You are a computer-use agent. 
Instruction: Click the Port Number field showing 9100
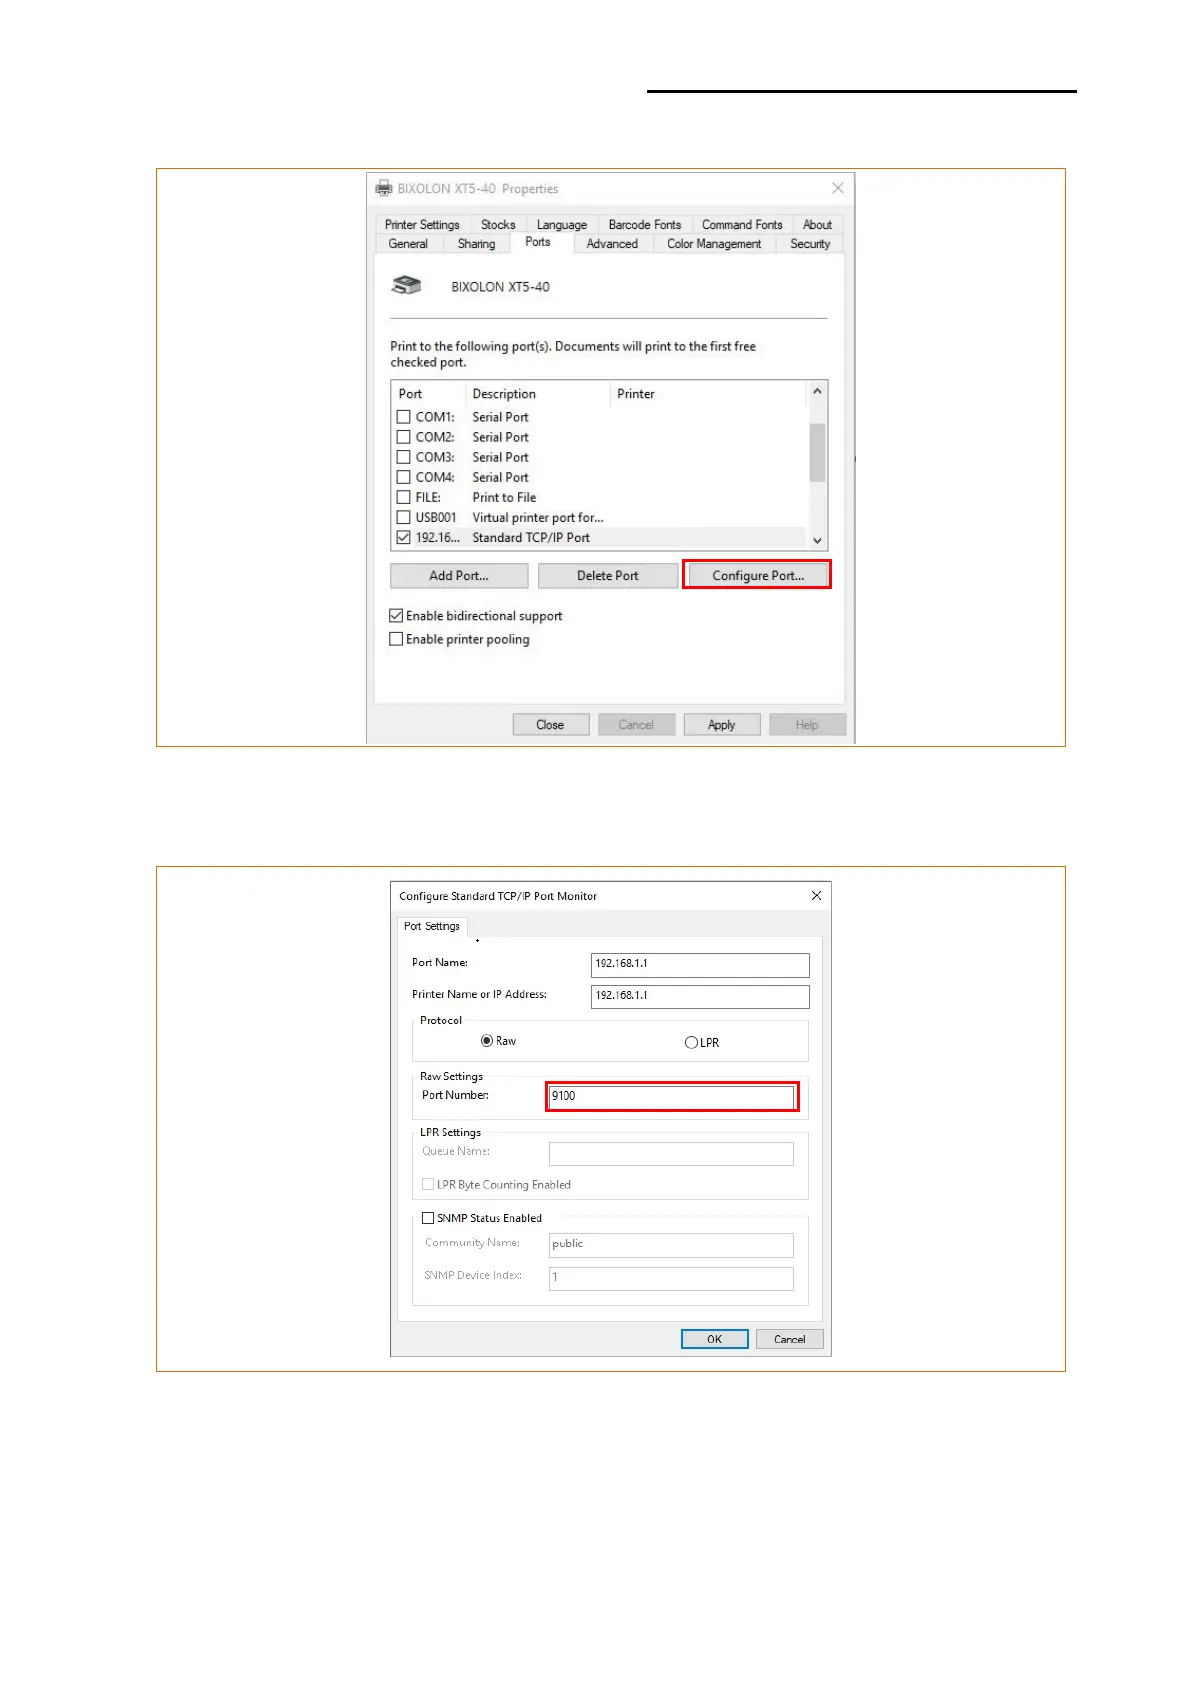point(671,1096)
